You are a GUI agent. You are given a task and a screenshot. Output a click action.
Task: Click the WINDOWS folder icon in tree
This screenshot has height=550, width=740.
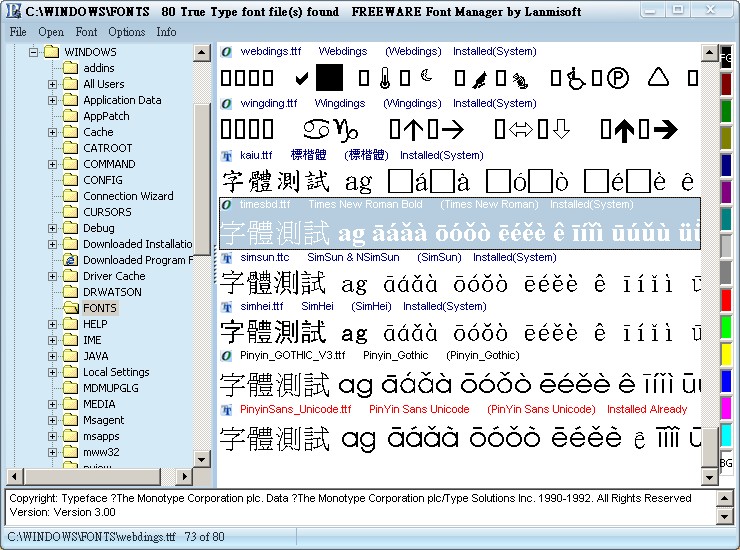click(x=52, y=51)
